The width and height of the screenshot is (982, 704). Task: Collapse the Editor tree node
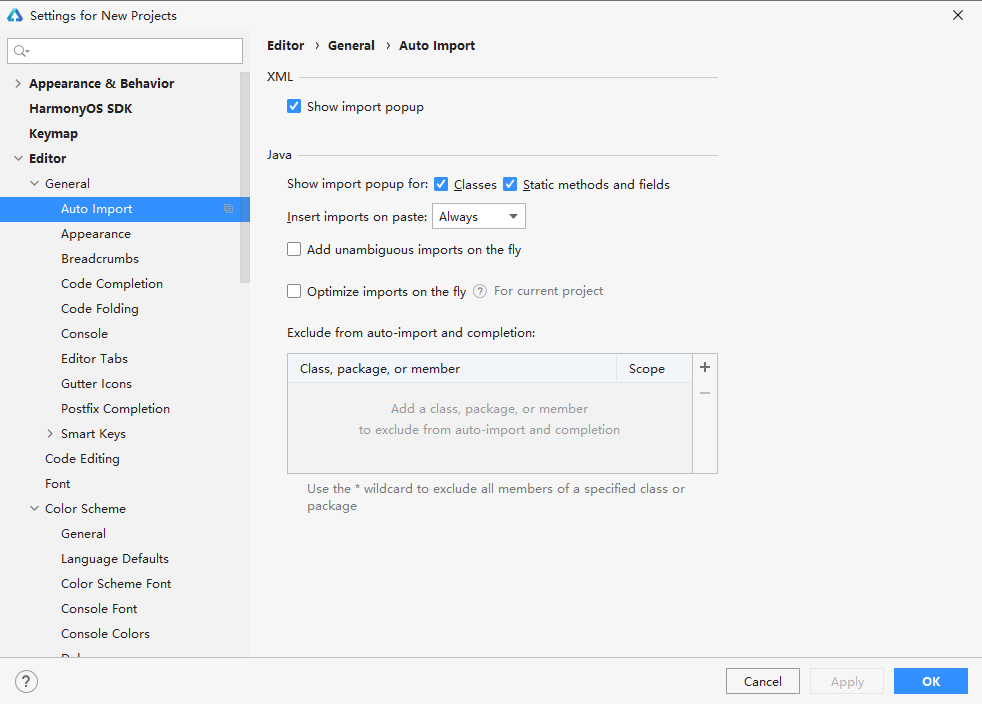tap(18, 158)
